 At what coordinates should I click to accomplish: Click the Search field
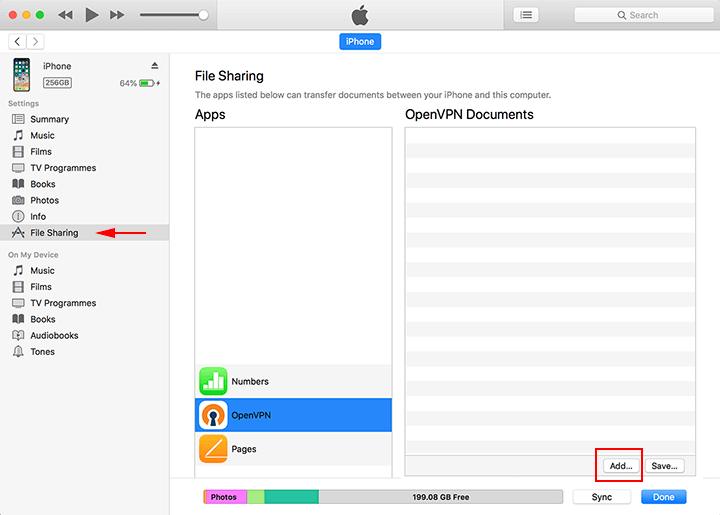point(644,15)
